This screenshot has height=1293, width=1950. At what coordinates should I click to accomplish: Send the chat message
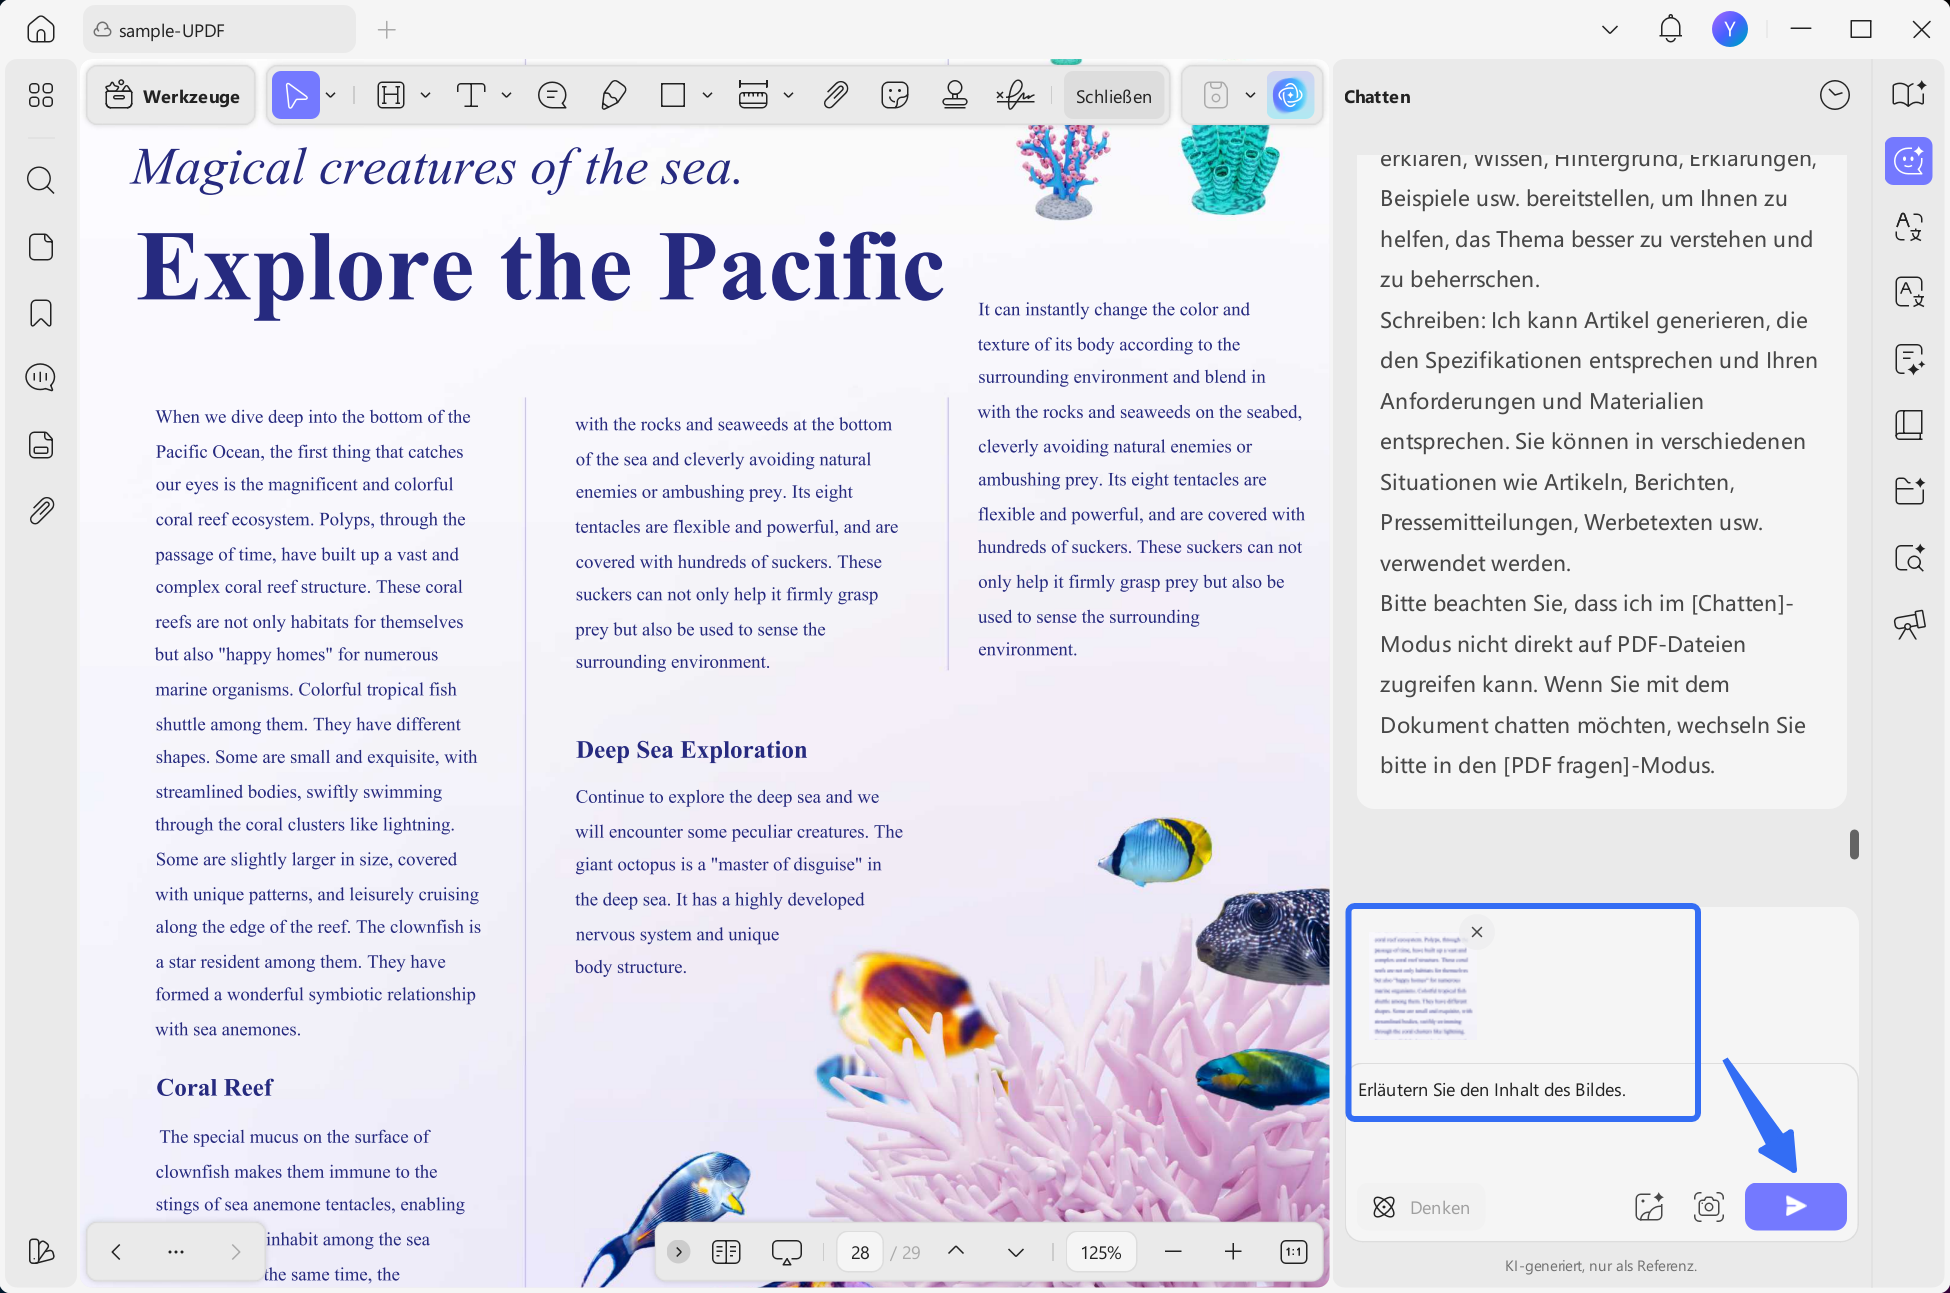(x=1795, y=1206)
